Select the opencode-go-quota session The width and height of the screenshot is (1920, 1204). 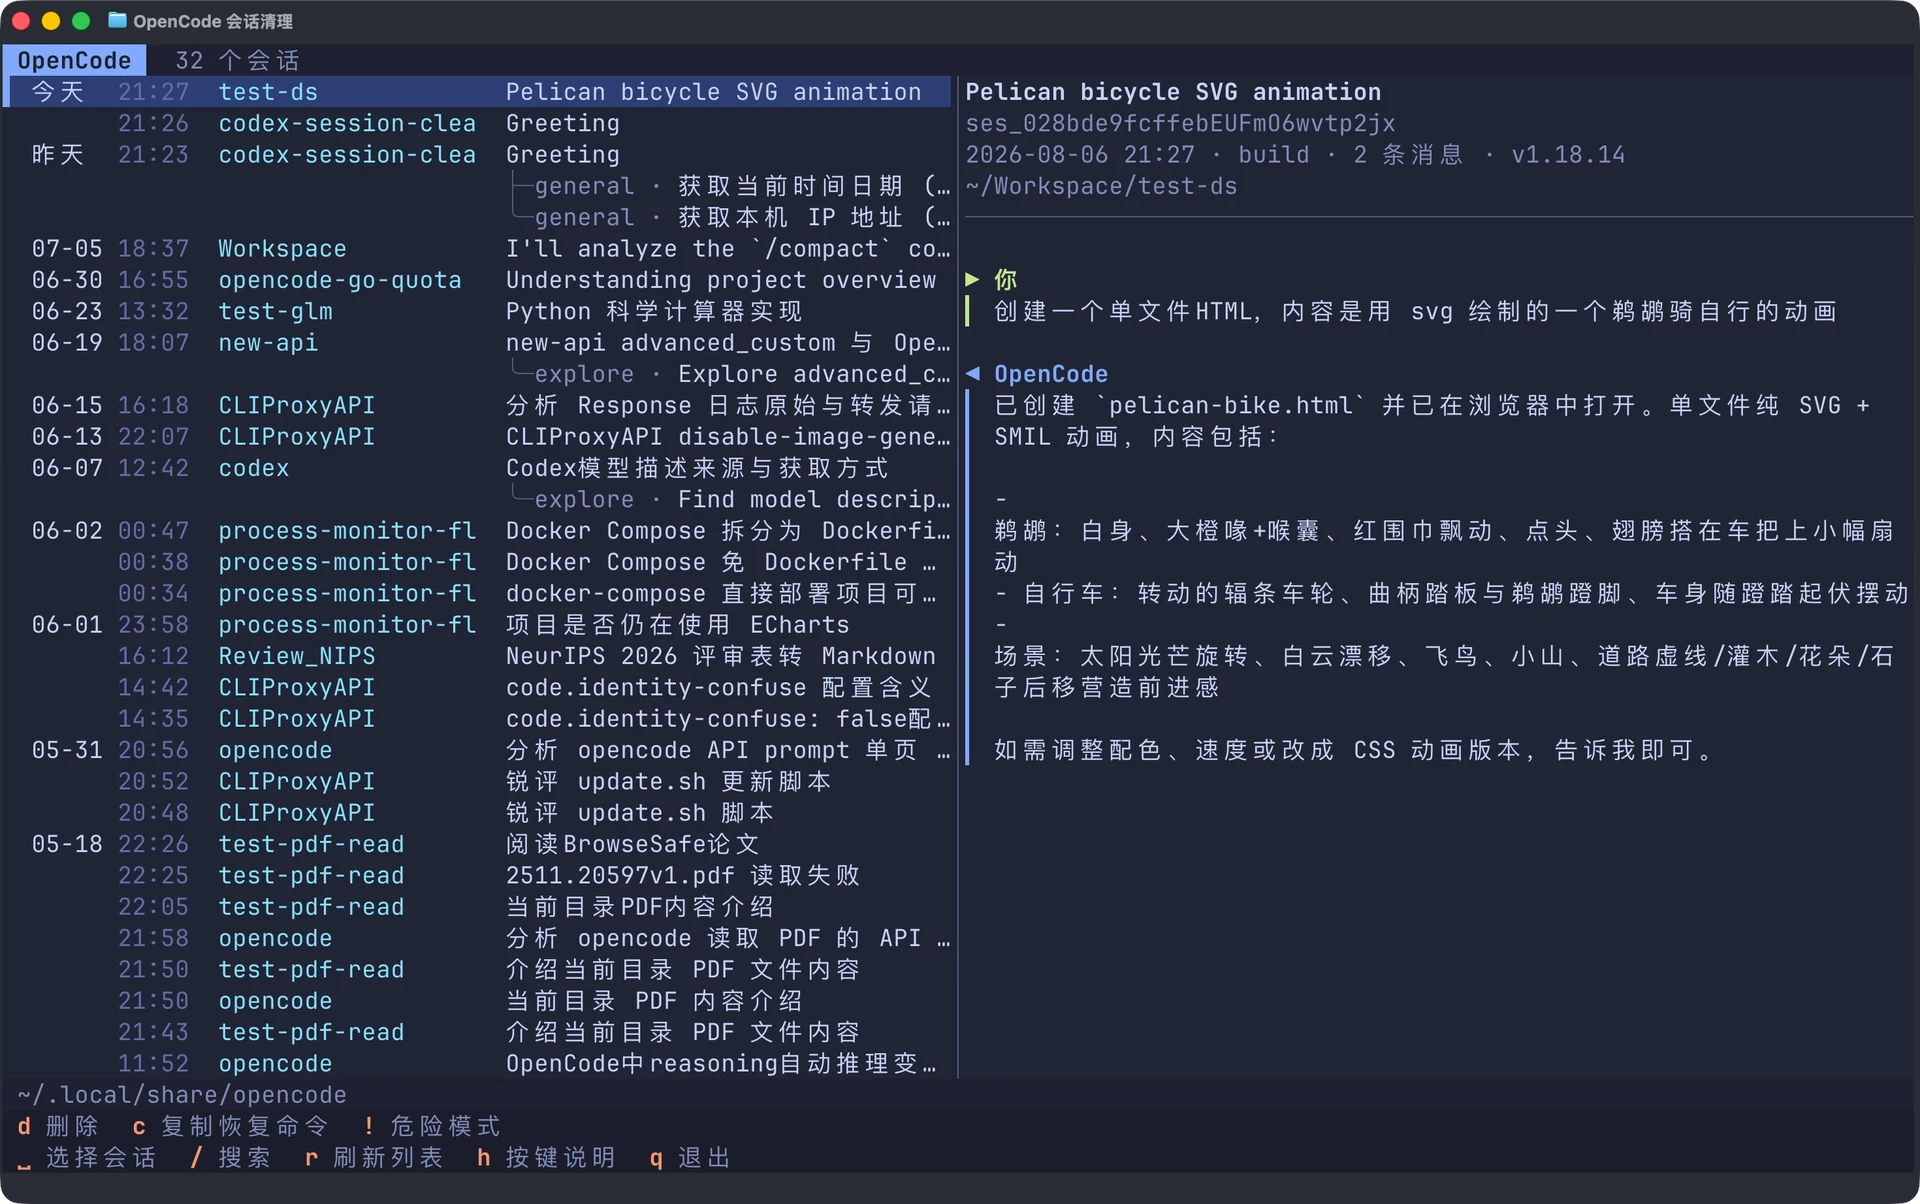(479, 280)
